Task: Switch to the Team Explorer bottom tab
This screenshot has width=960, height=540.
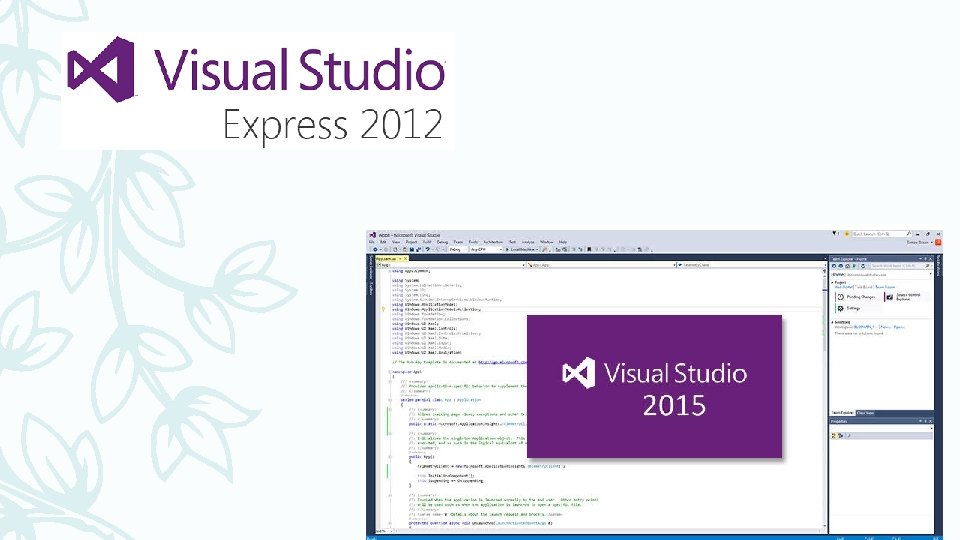Action: click(x=842, y=413)
